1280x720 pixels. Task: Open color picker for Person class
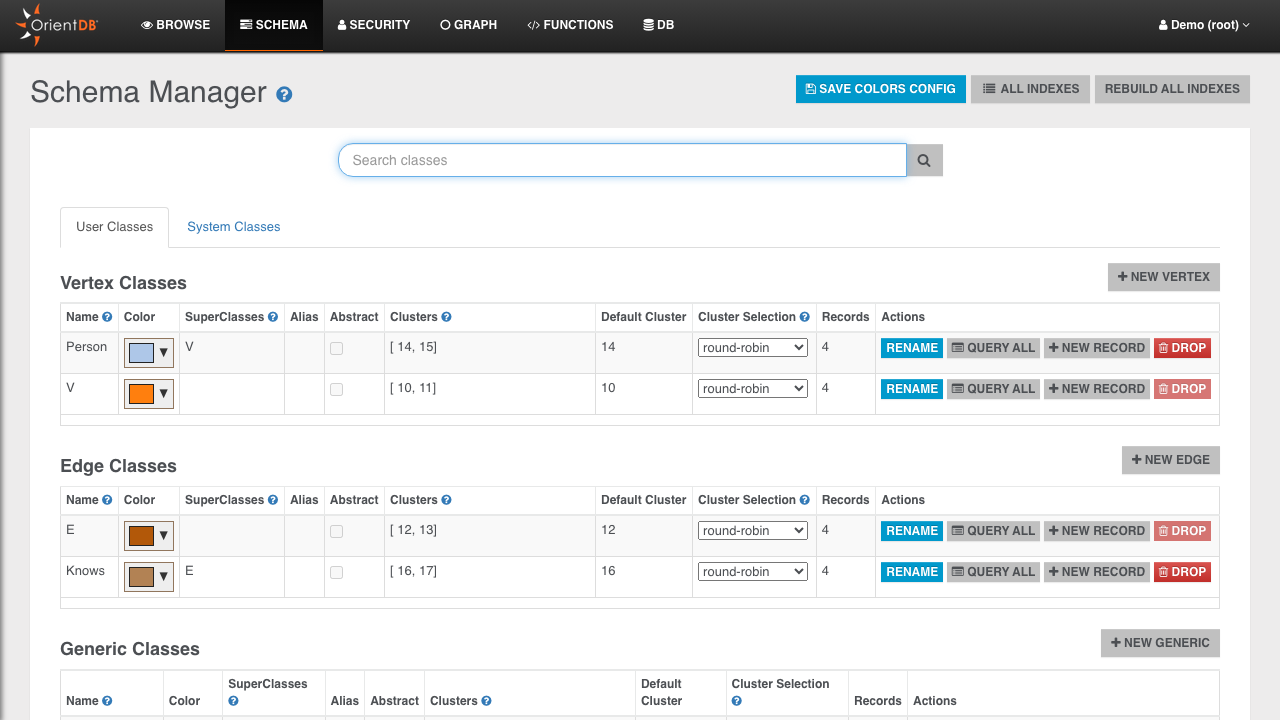click(149, 353)
